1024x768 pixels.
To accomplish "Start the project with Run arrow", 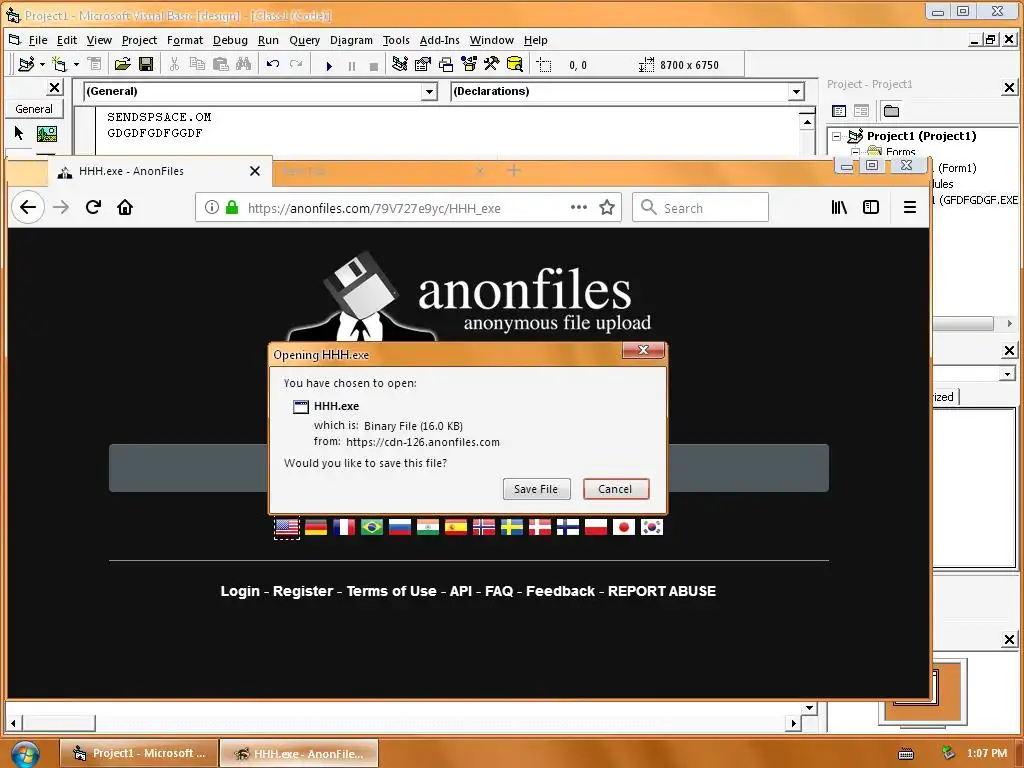I will 329,65.
